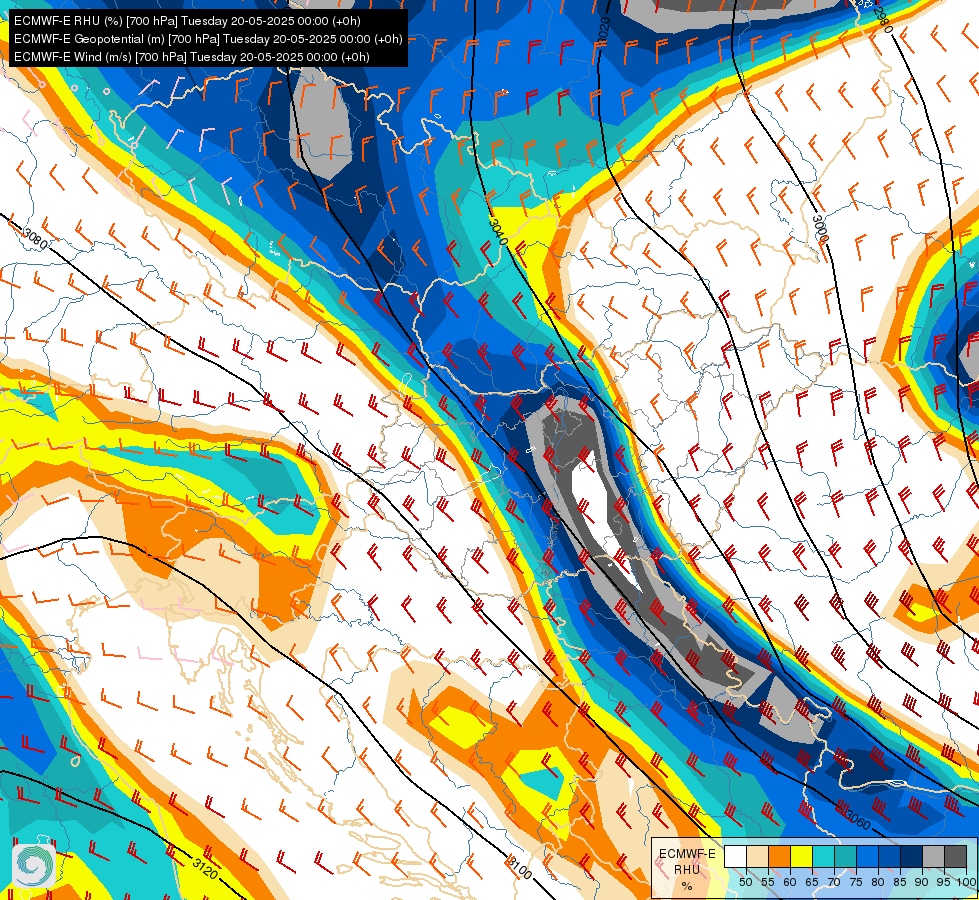The image size is (979, 900).
Task: Click the legend tick label 55
Action: tap(768, 882)
